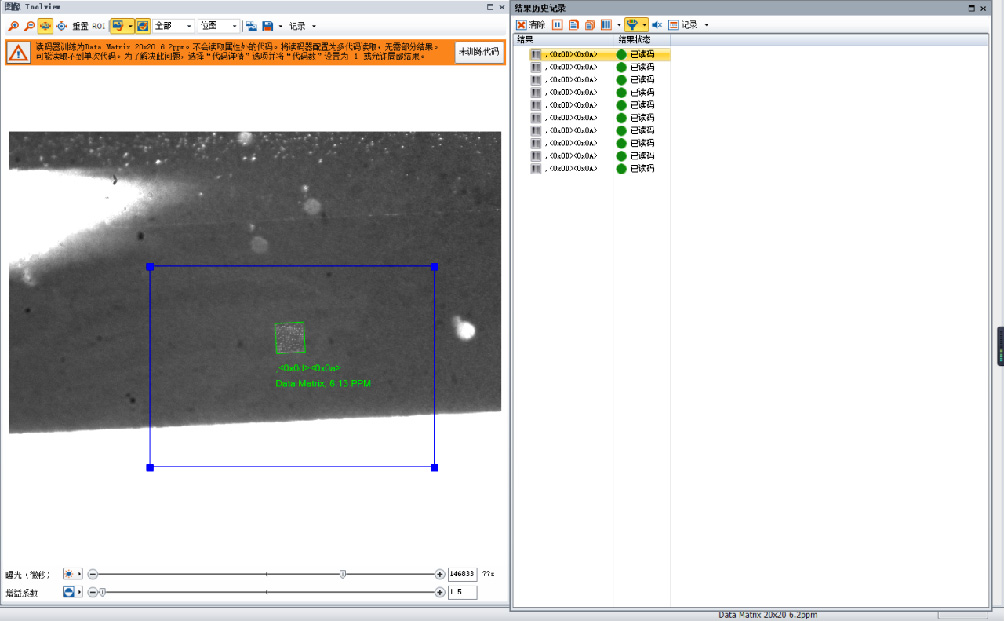Screen dimensions: 1005x621
Task: Click the 重置 ROI button
Action: [88, 26]
